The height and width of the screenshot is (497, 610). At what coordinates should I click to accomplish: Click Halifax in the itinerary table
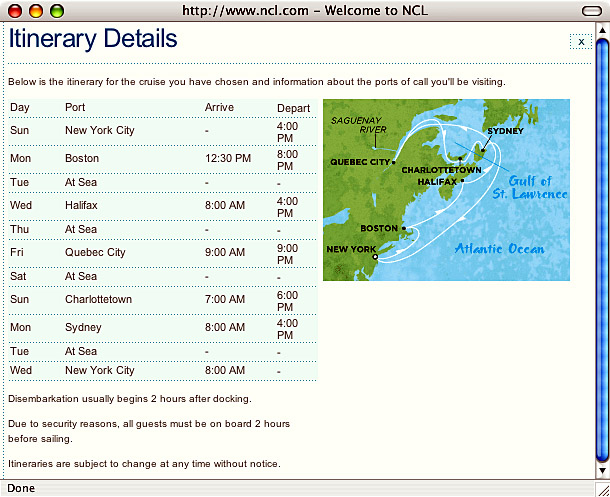tap(82, 205)
